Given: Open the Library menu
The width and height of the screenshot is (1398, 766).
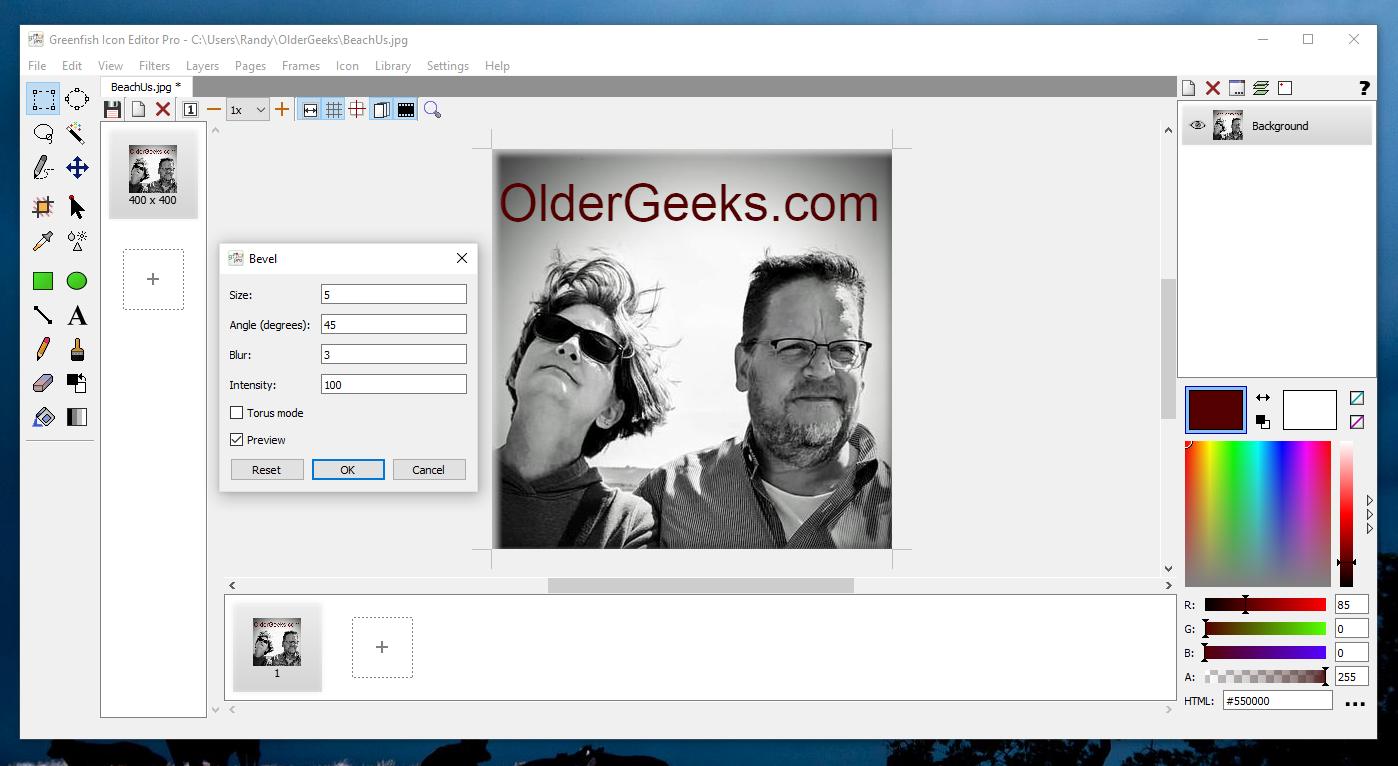Looking at the screenshot, I should point(392,66).
